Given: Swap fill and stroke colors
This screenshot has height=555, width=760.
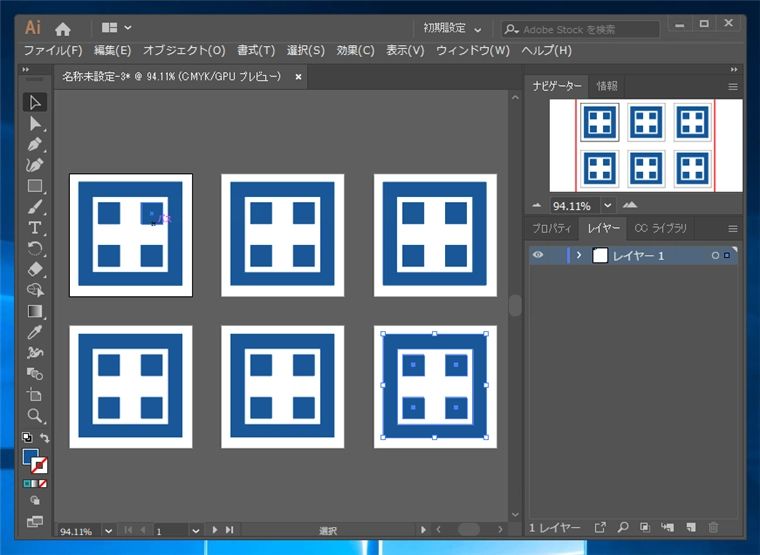Looking at the screenshot, I should 44,438.
